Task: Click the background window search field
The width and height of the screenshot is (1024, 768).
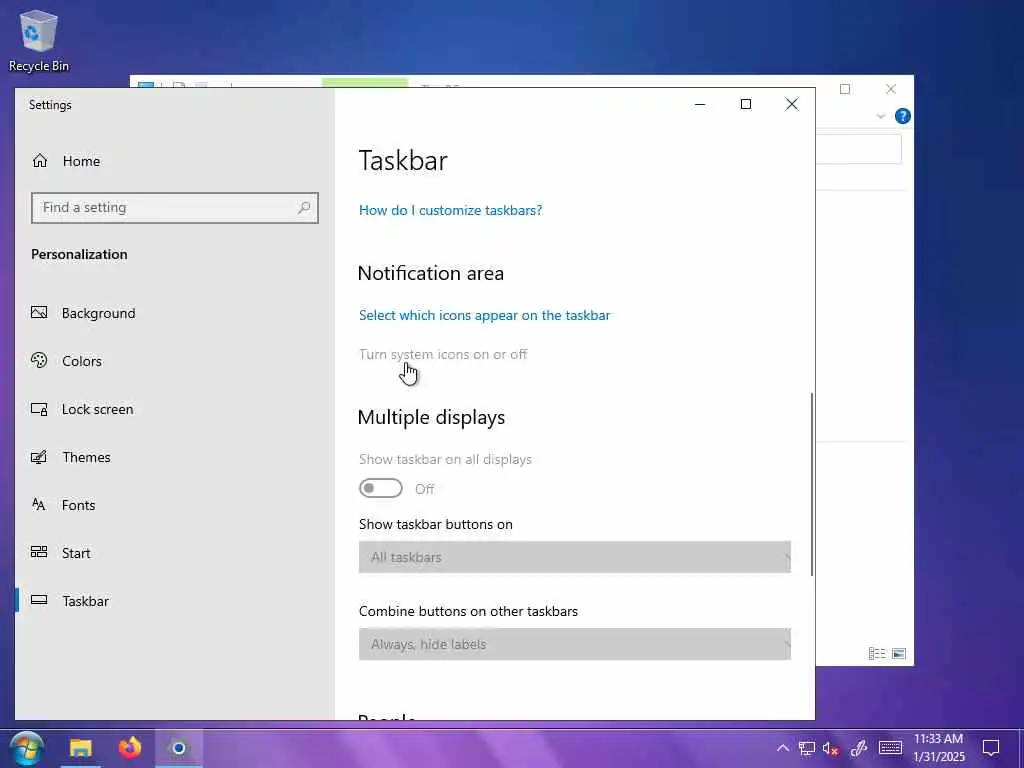Action: [859, 150]
